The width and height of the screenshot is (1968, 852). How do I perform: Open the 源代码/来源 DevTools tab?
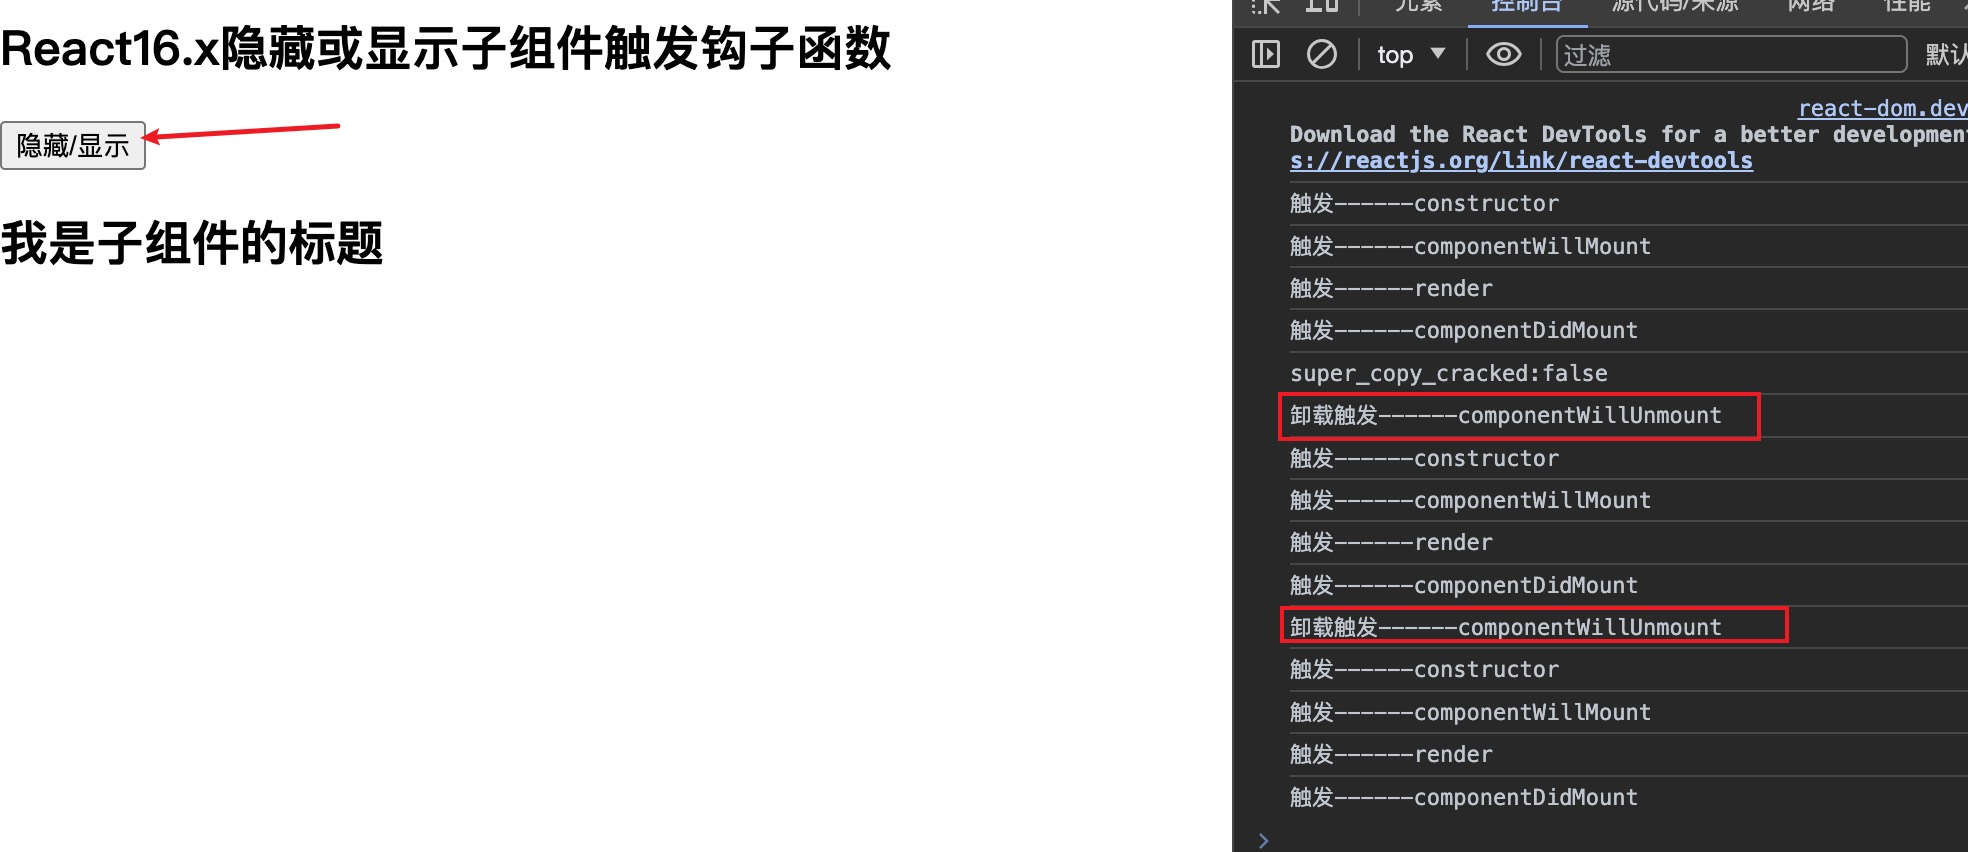coord(1675,6)
